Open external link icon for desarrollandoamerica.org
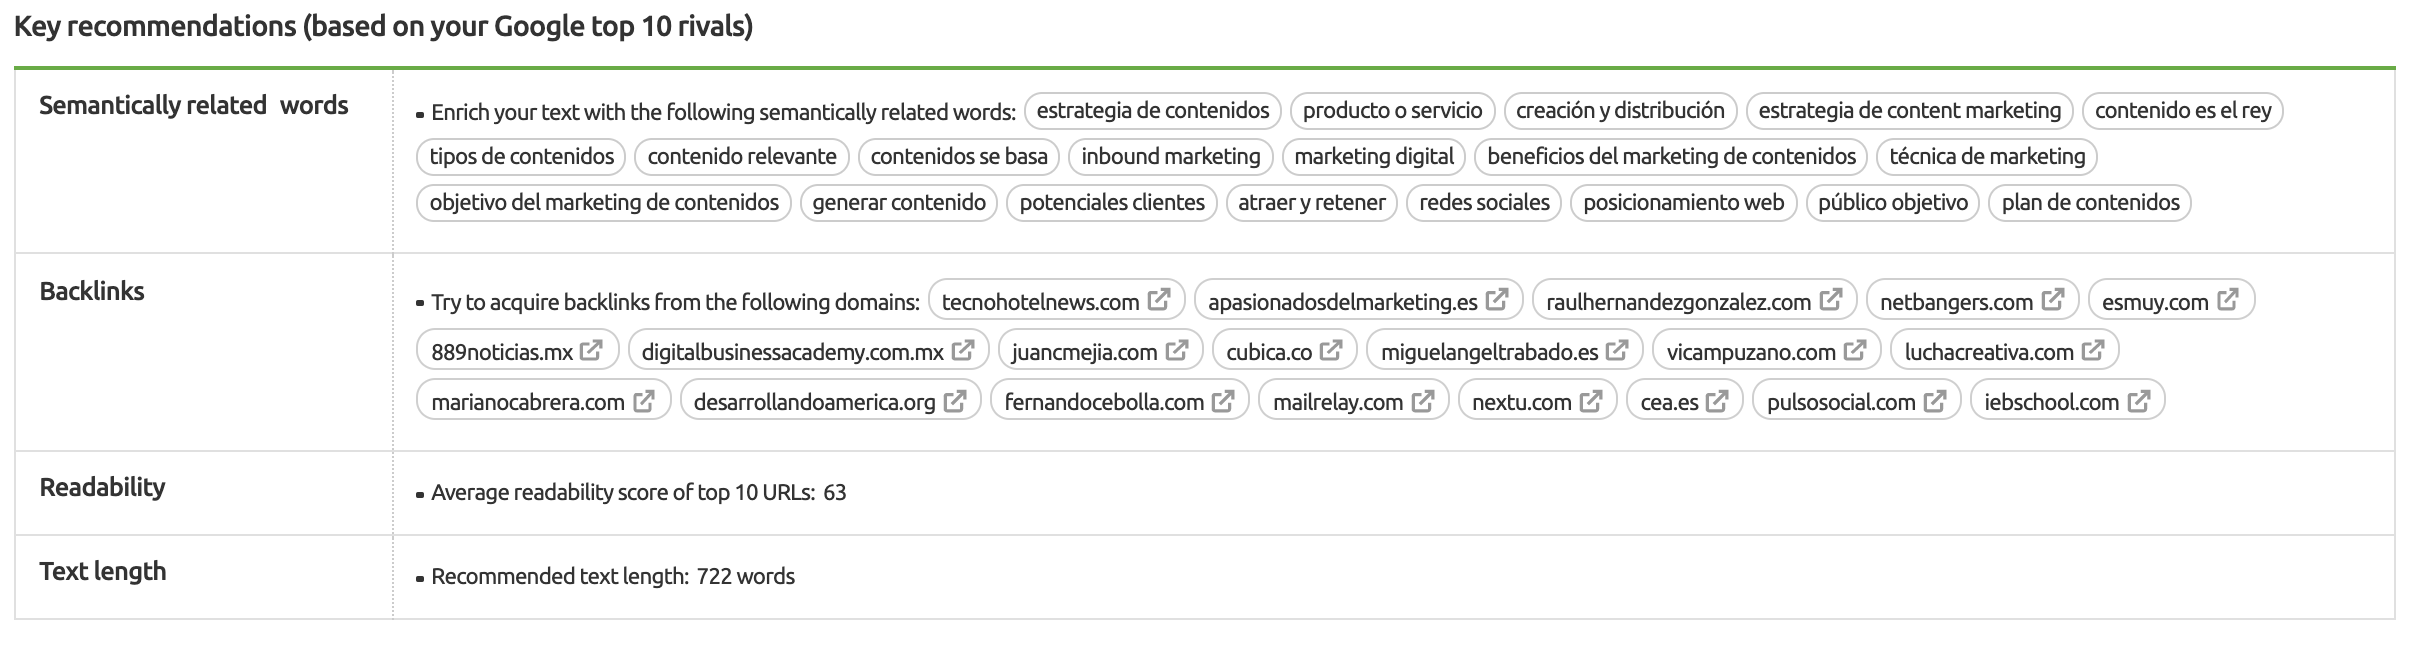This screenshot has height=650, width=2418. [955, 402]
